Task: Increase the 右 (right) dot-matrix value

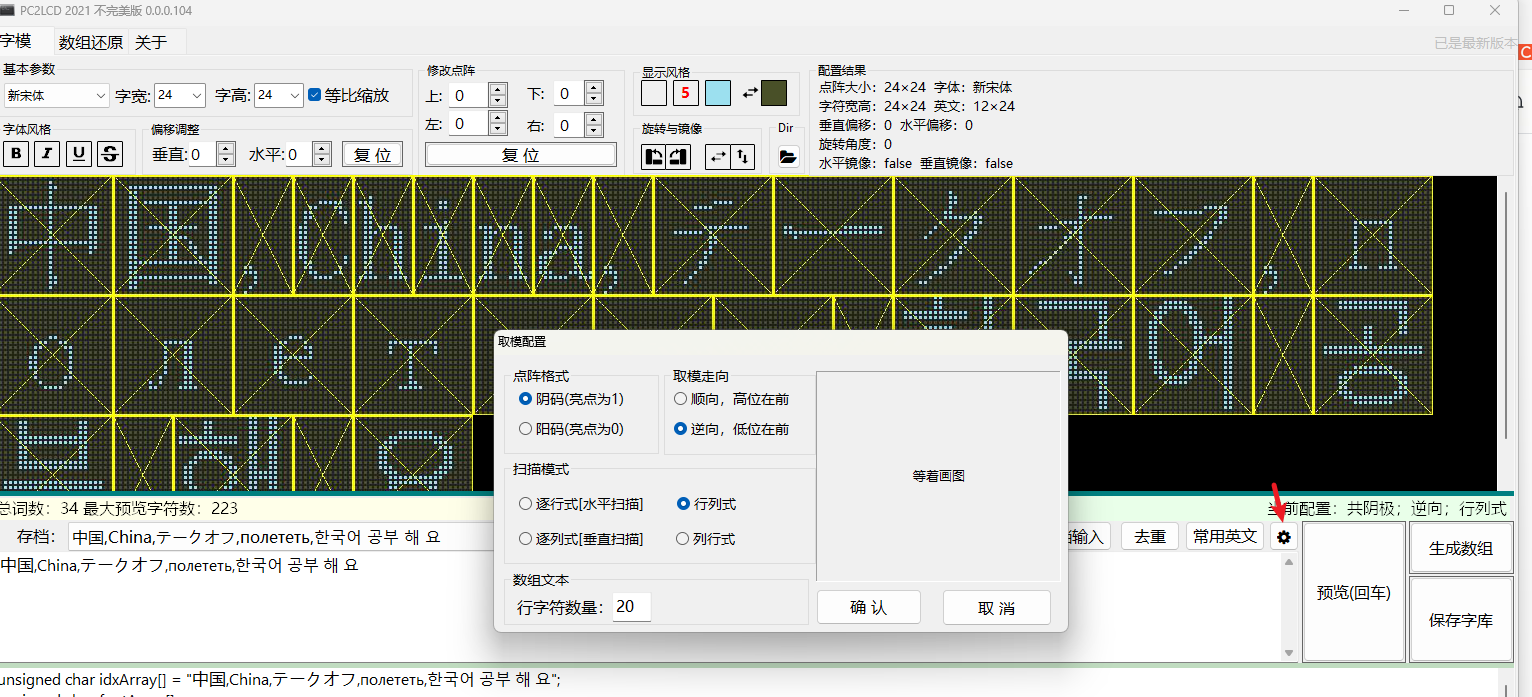Action: pyautogui.click(x=594, y=119)
